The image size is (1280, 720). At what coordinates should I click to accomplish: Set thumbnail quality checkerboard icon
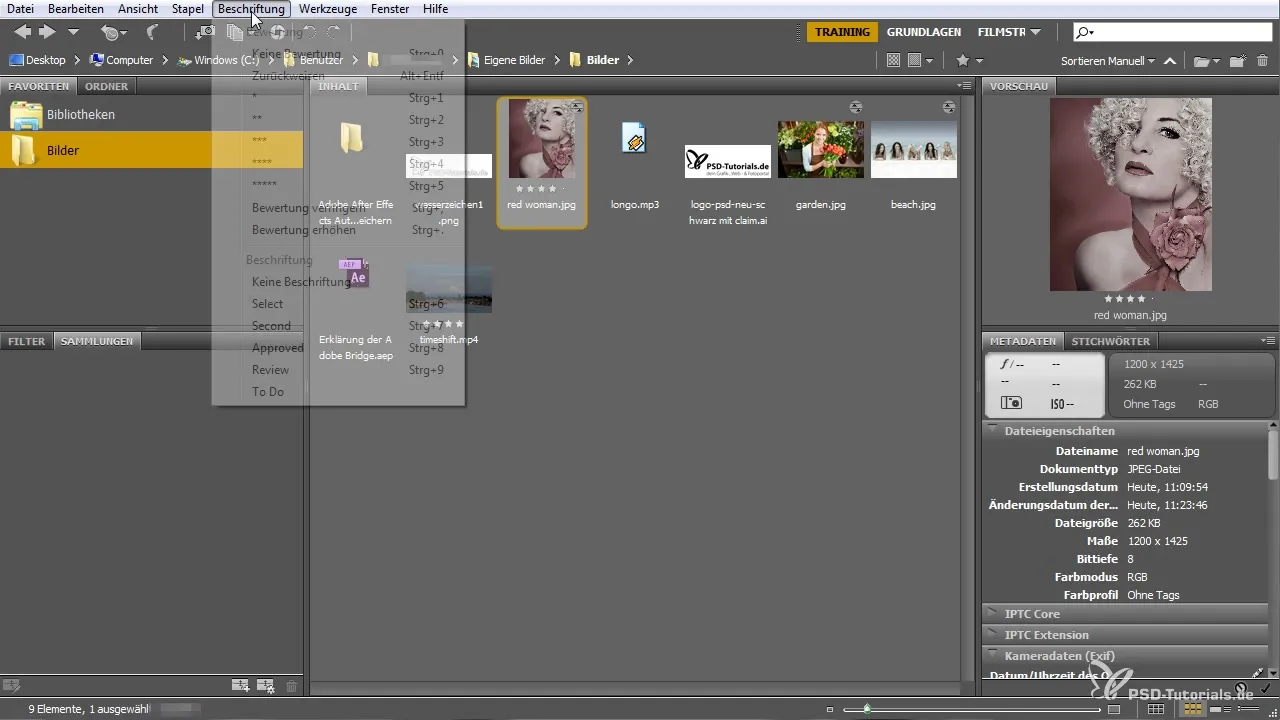click(x=894, y=61)
